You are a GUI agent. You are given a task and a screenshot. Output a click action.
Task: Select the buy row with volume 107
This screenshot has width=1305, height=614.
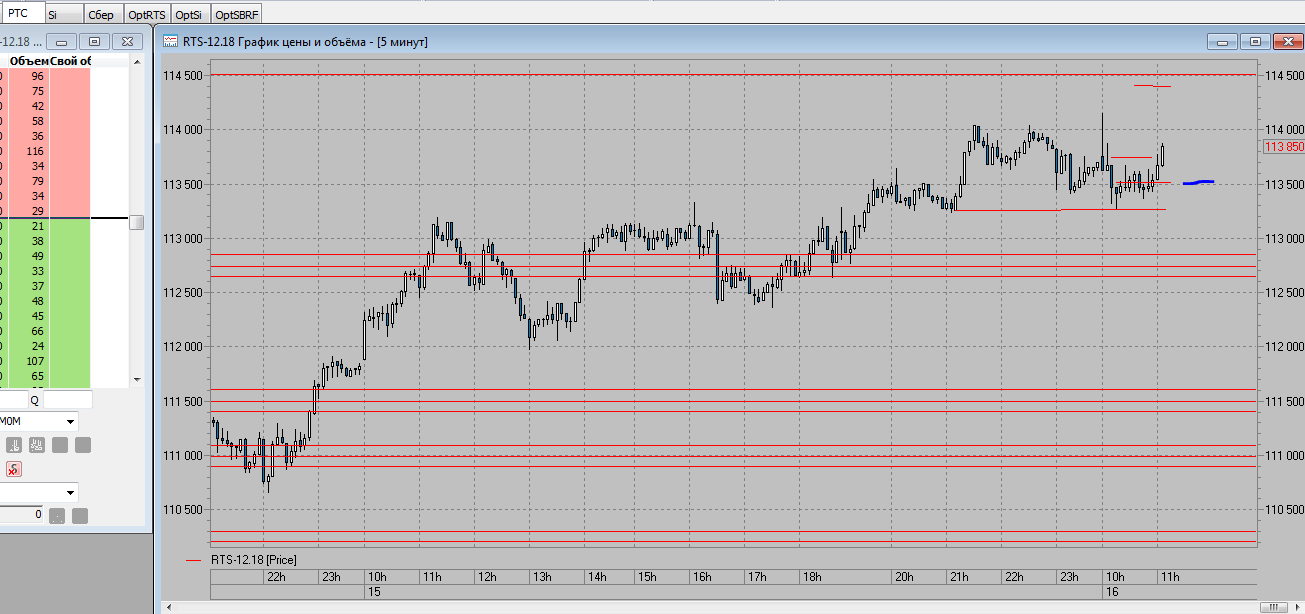[45, 361]
